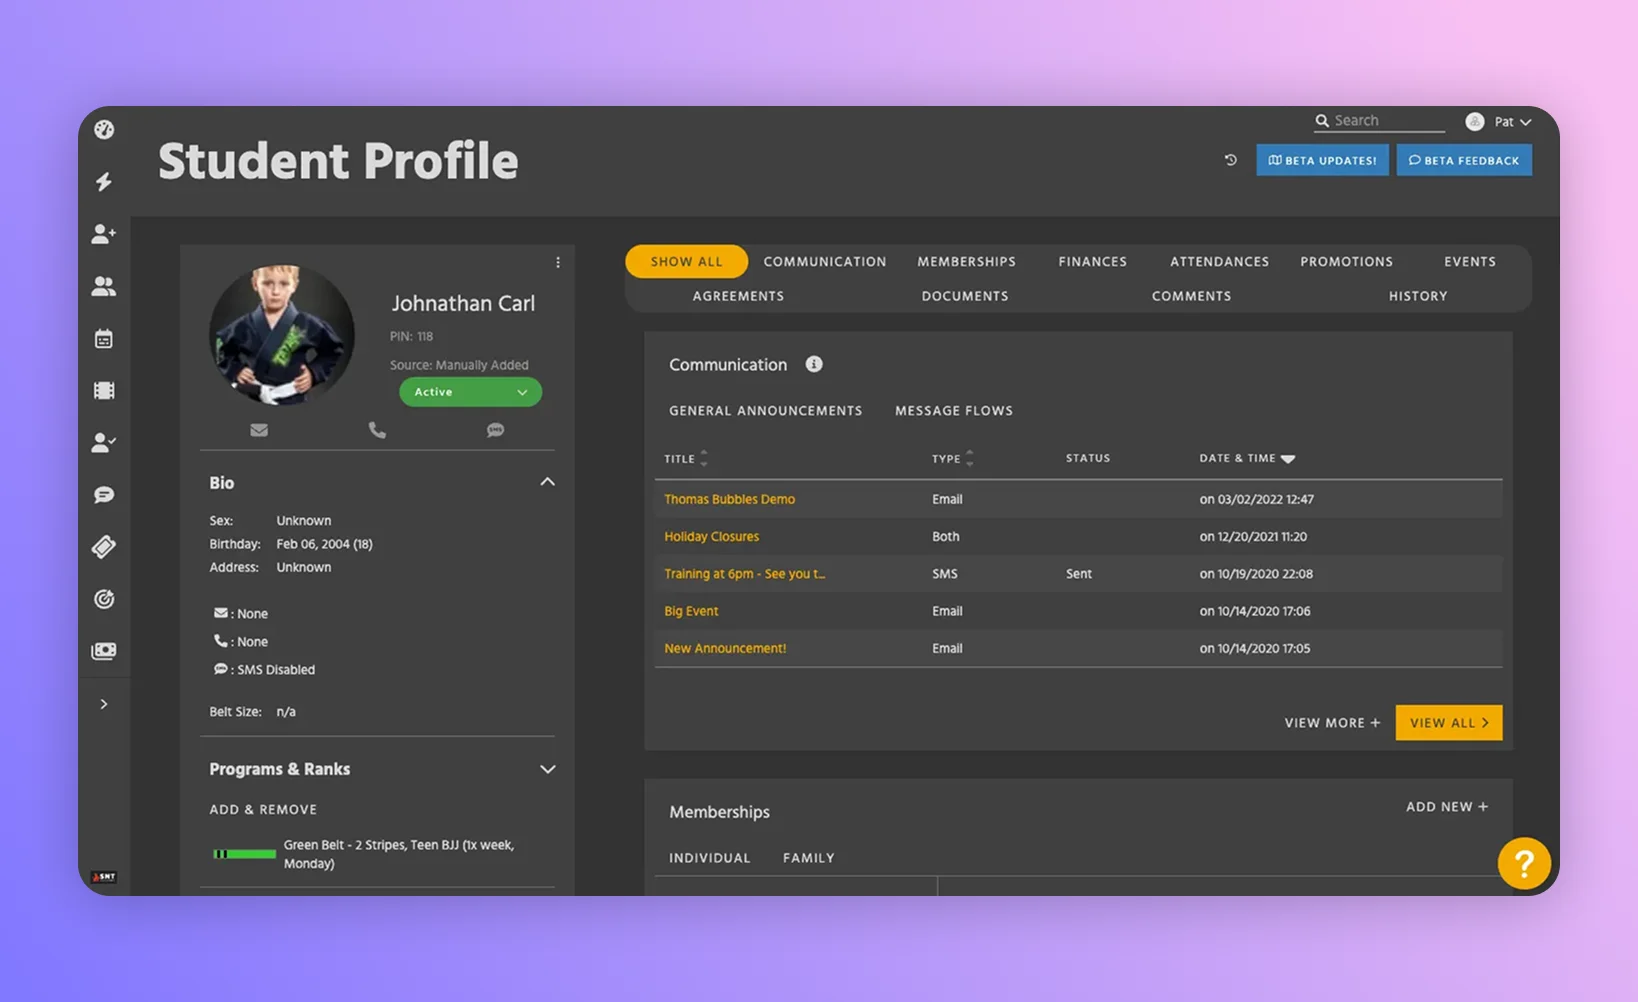
Task: Open the Active status dropdown
Action: 470,391
